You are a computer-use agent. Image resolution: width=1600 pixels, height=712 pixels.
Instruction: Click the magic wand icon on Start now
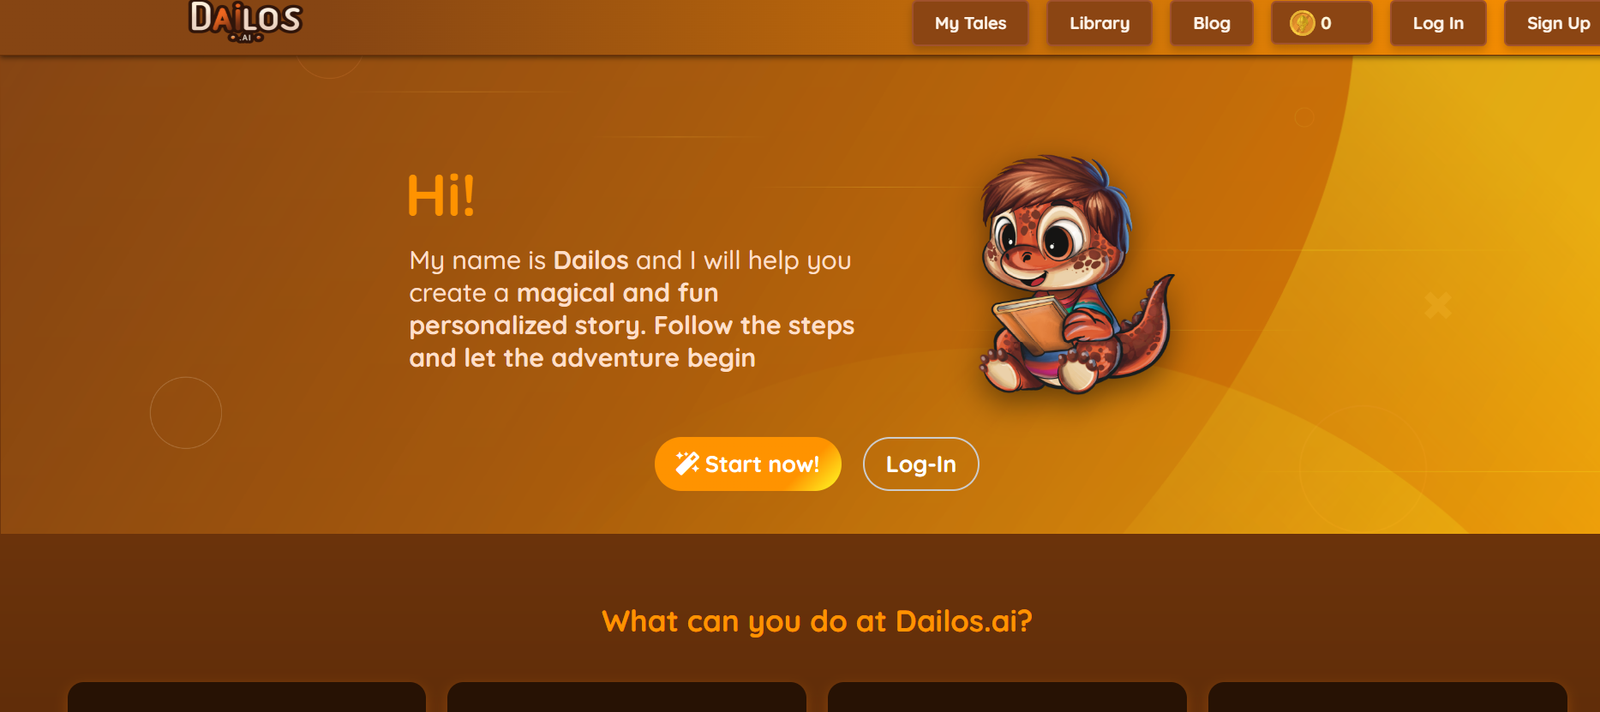(x=687, y=463)
